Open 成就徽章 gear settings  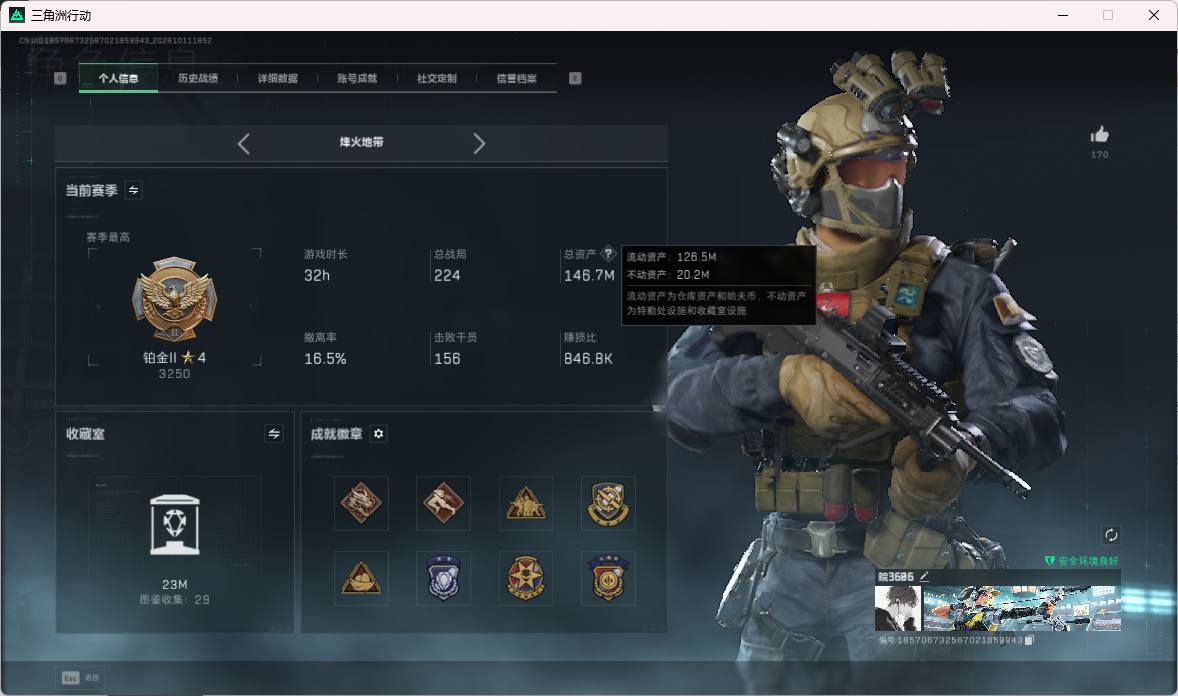(379, 434)
